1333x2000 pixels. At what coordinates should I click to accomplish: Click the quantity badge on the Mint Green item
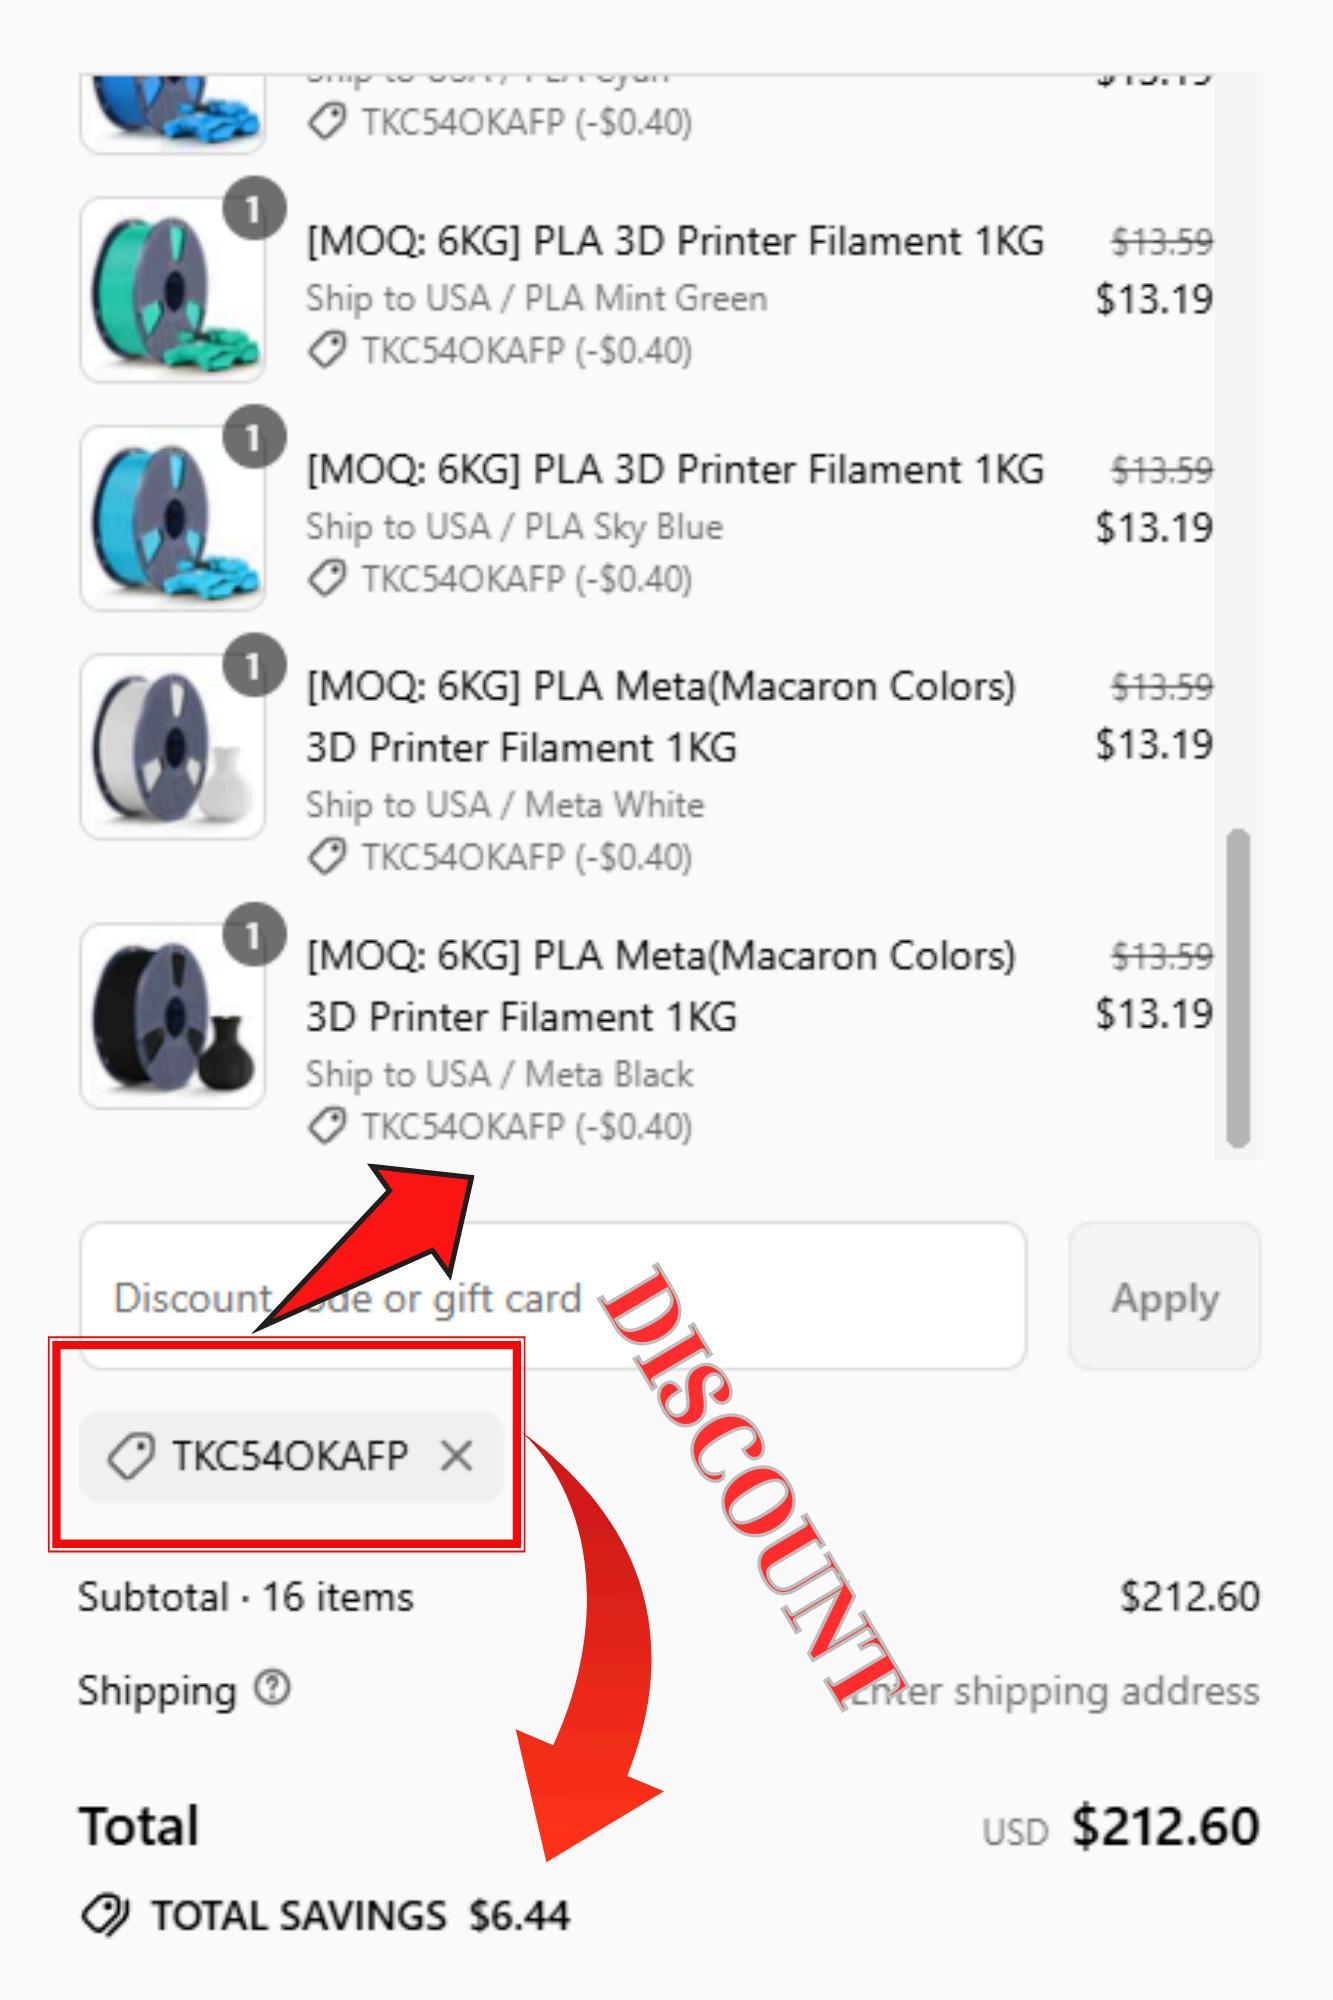coord(253,209)
